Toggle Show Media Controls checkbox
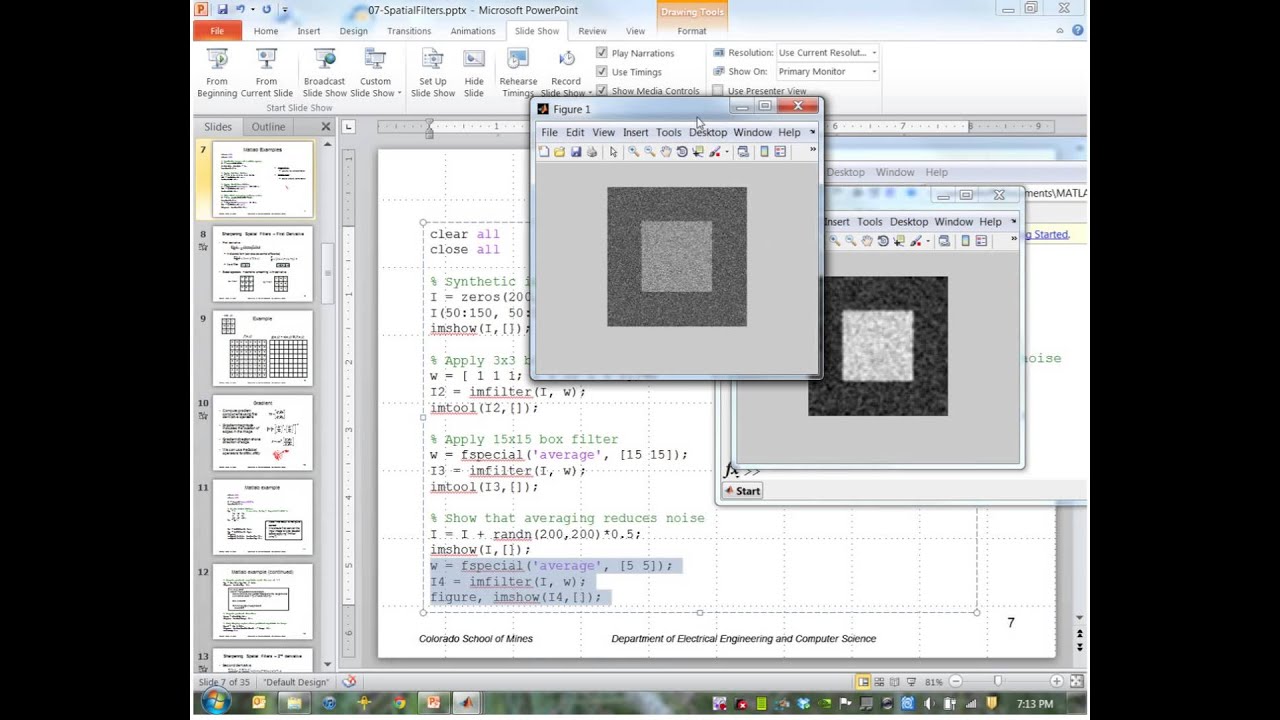Screen dimensions: 1280x720 click(602, 91)
